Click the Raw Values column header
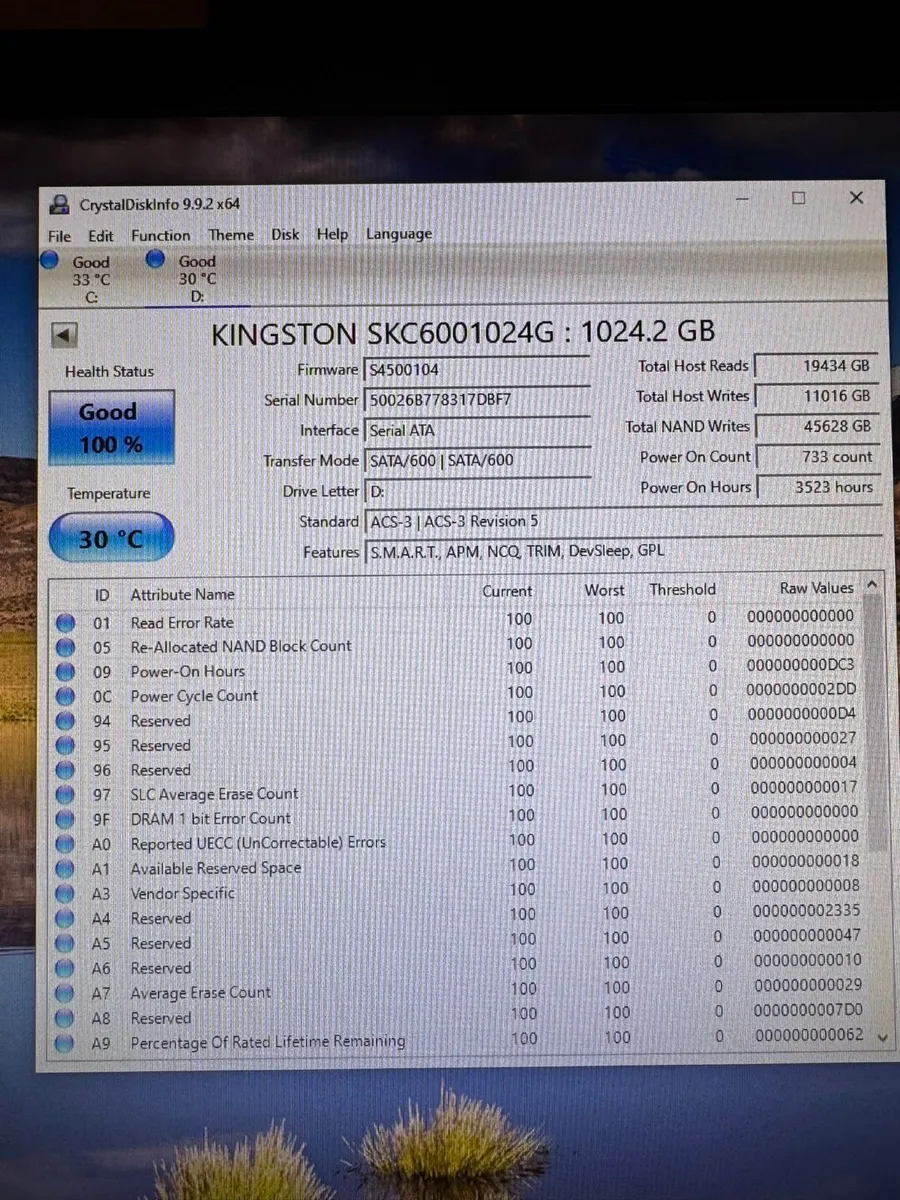 click(817, 588)
